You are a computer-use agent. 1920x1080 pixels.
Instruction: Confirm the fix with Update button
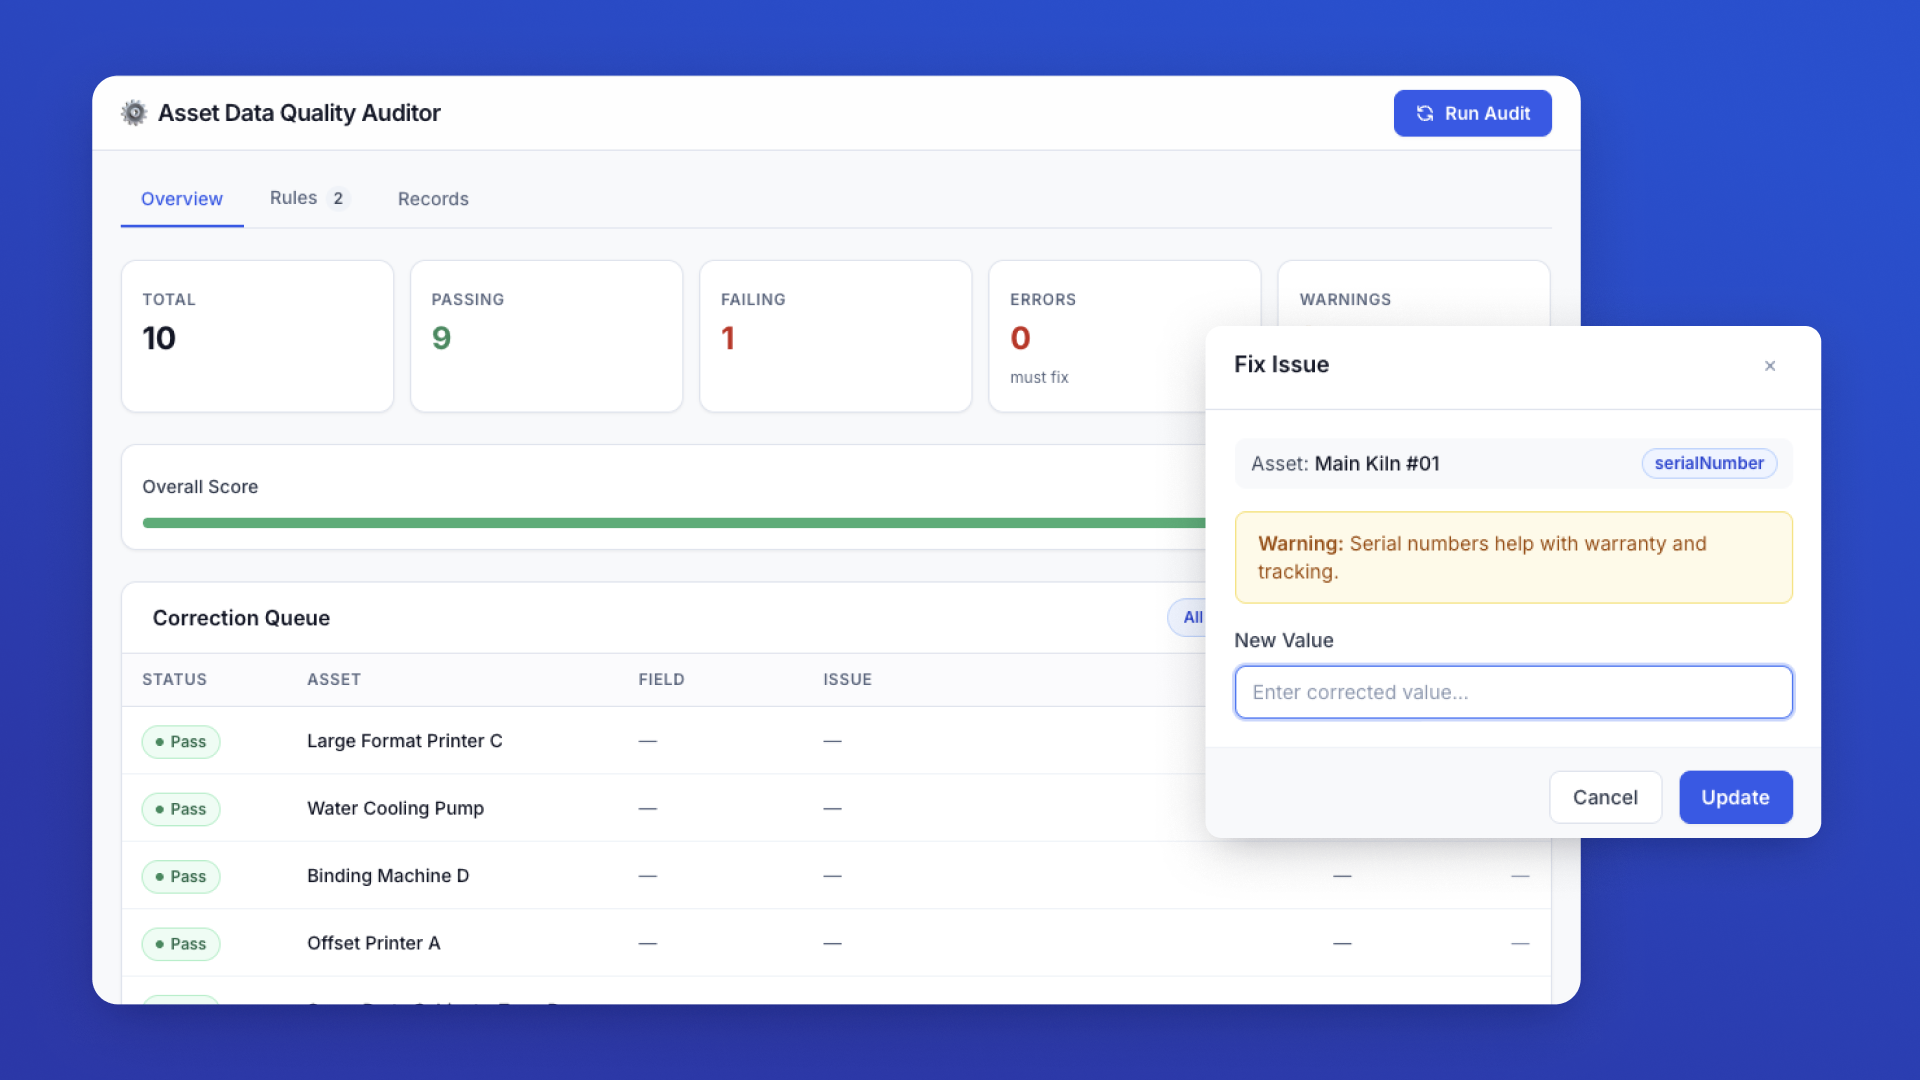tap(1735, 797)
